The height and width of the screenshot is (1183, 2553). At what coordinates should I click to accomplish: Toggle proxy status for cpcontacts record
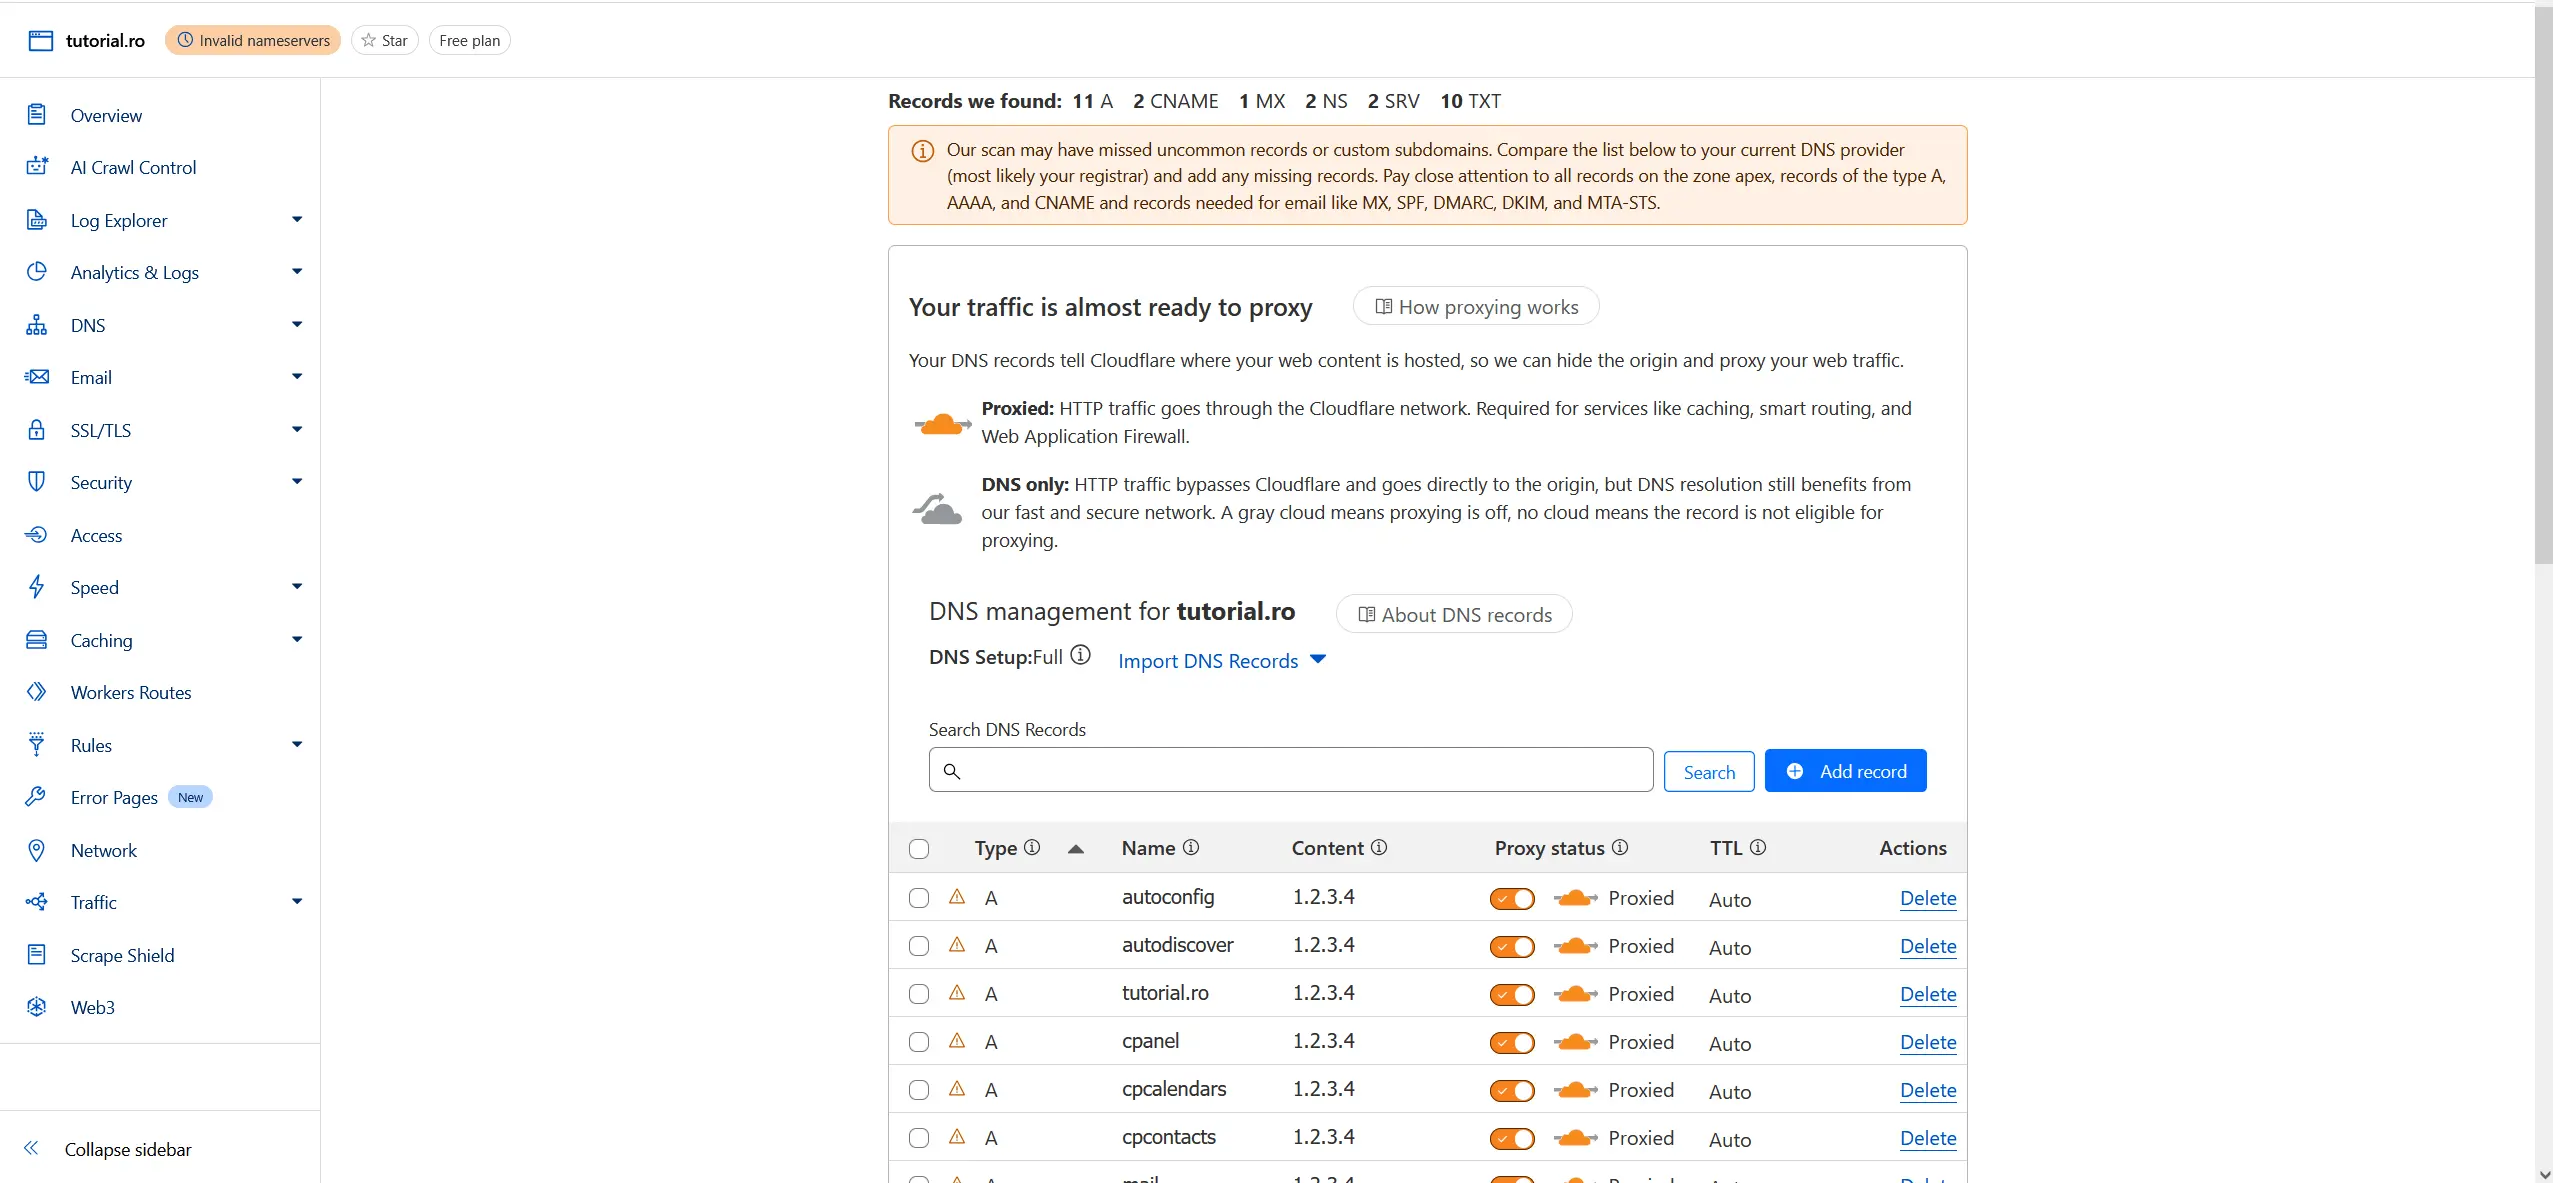(x=1512, y=1138)
